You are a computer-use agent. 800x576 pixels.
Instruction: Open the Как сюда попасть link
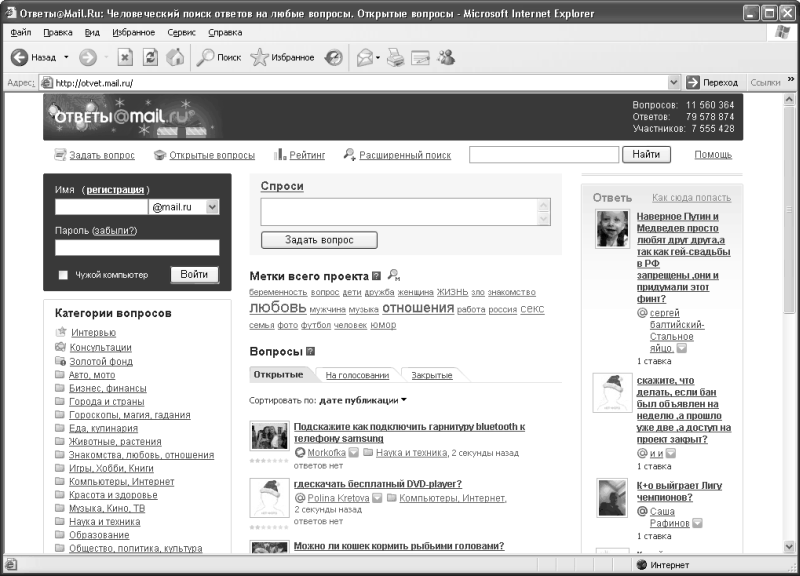tap(691, 197)
